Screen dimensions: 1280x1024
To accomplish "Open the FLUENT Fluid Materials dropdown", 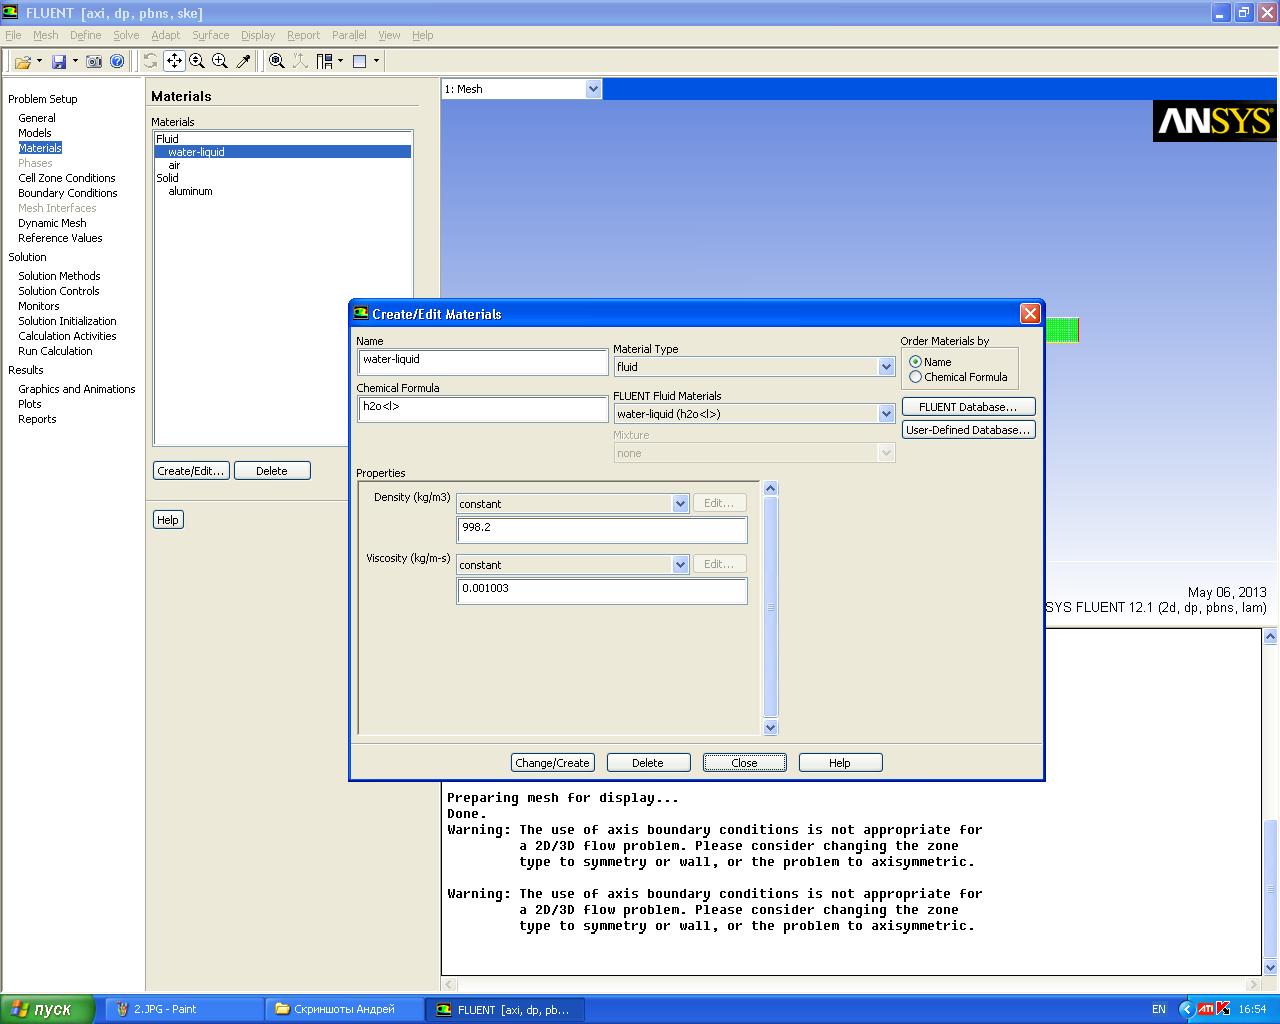I will point(886,414).
